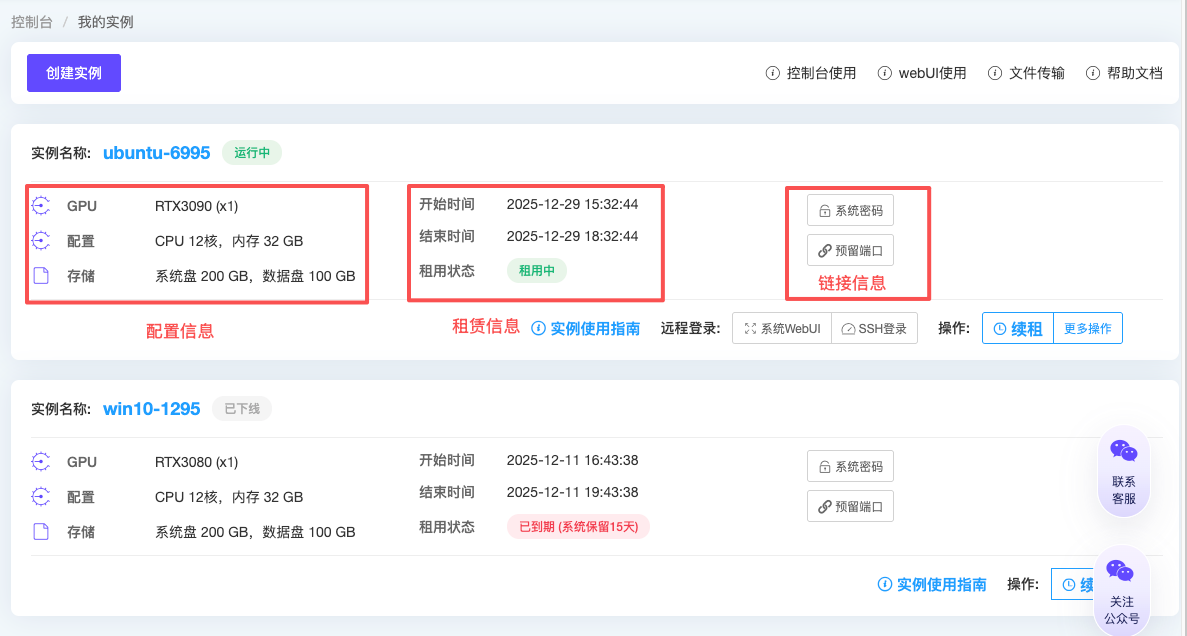The height and width of the screenshot is (636, 1187).
Task: Open 控制台使用 help link
Action: pos(811,73)
